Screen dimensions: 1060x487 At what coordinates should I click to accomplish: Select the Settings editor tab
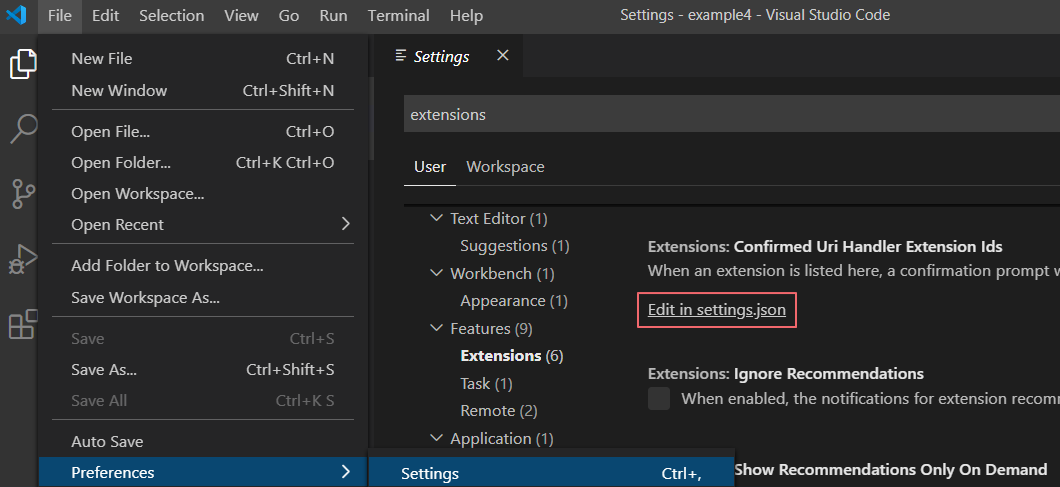pos(446,56)
